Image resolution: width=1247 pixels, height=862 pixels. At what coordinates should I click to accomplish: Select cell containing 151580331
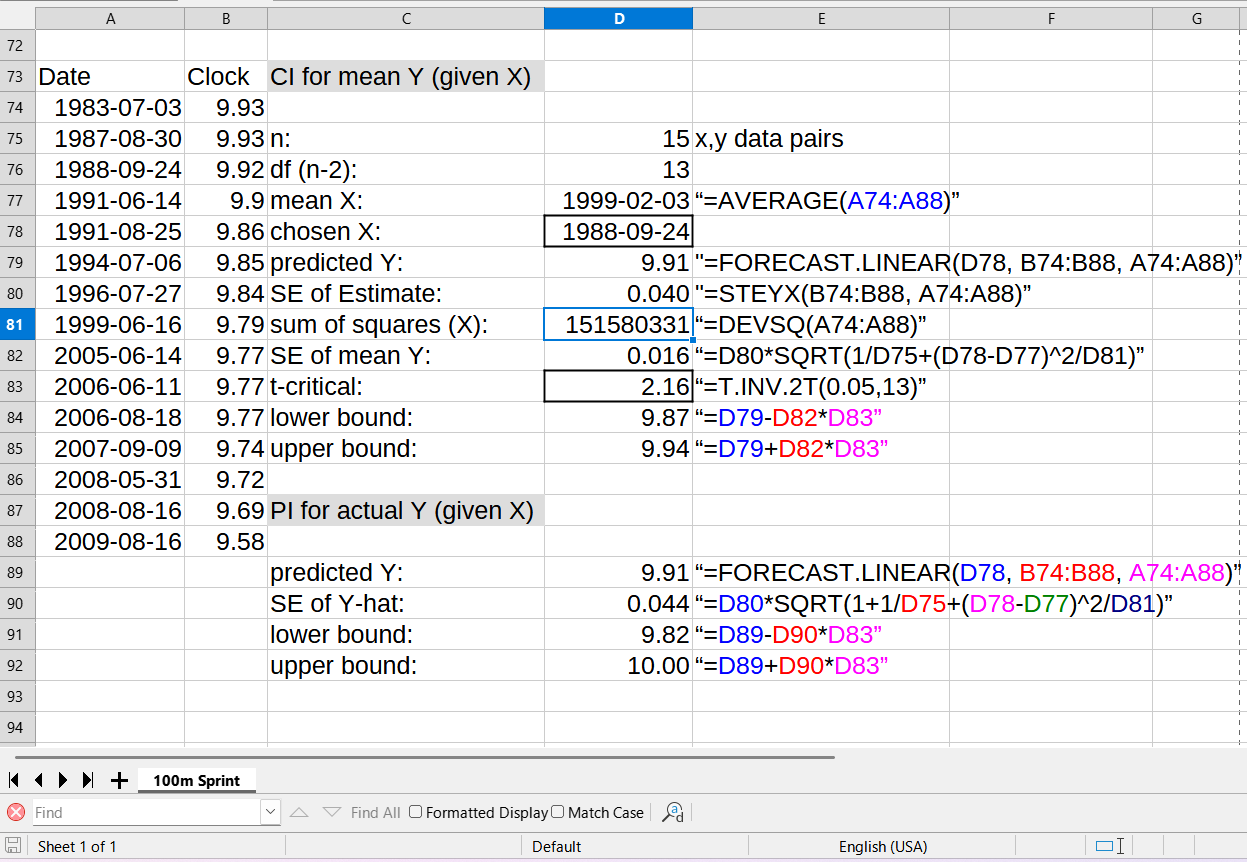pos(618,324)
